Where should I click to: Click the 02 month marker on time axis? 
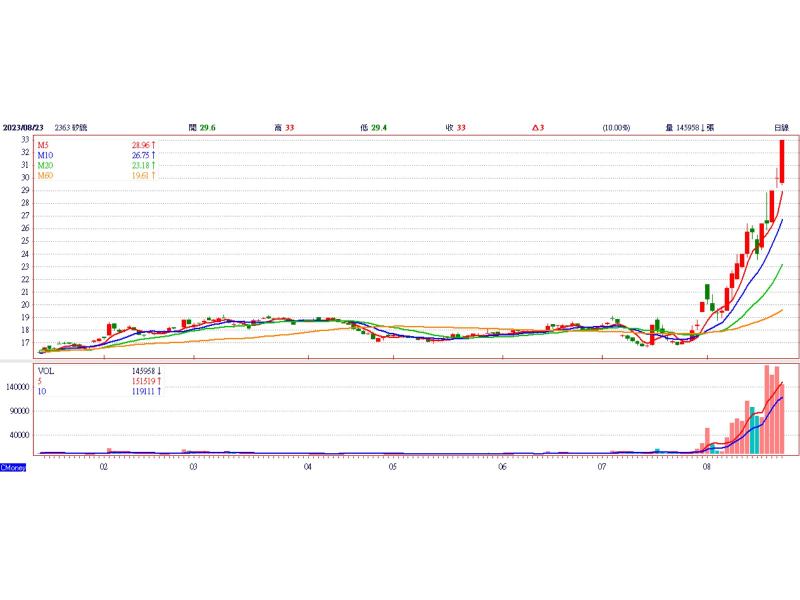[x=104, y=467]
